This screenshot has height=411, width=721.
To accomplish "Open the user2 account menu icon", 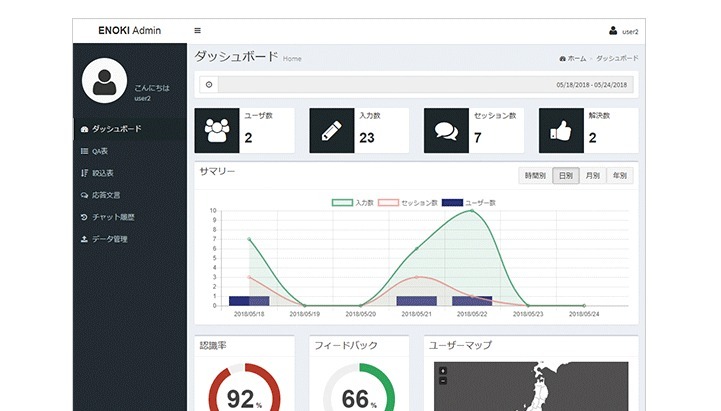I will (x=613, y=31).
